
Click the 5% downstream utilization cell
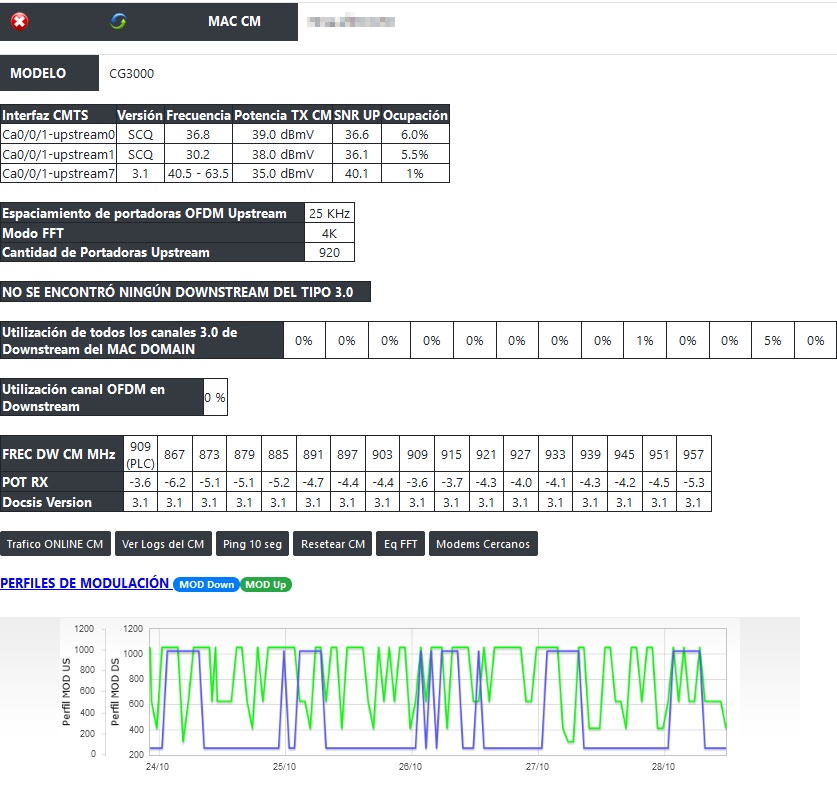[x=772, y=341]
